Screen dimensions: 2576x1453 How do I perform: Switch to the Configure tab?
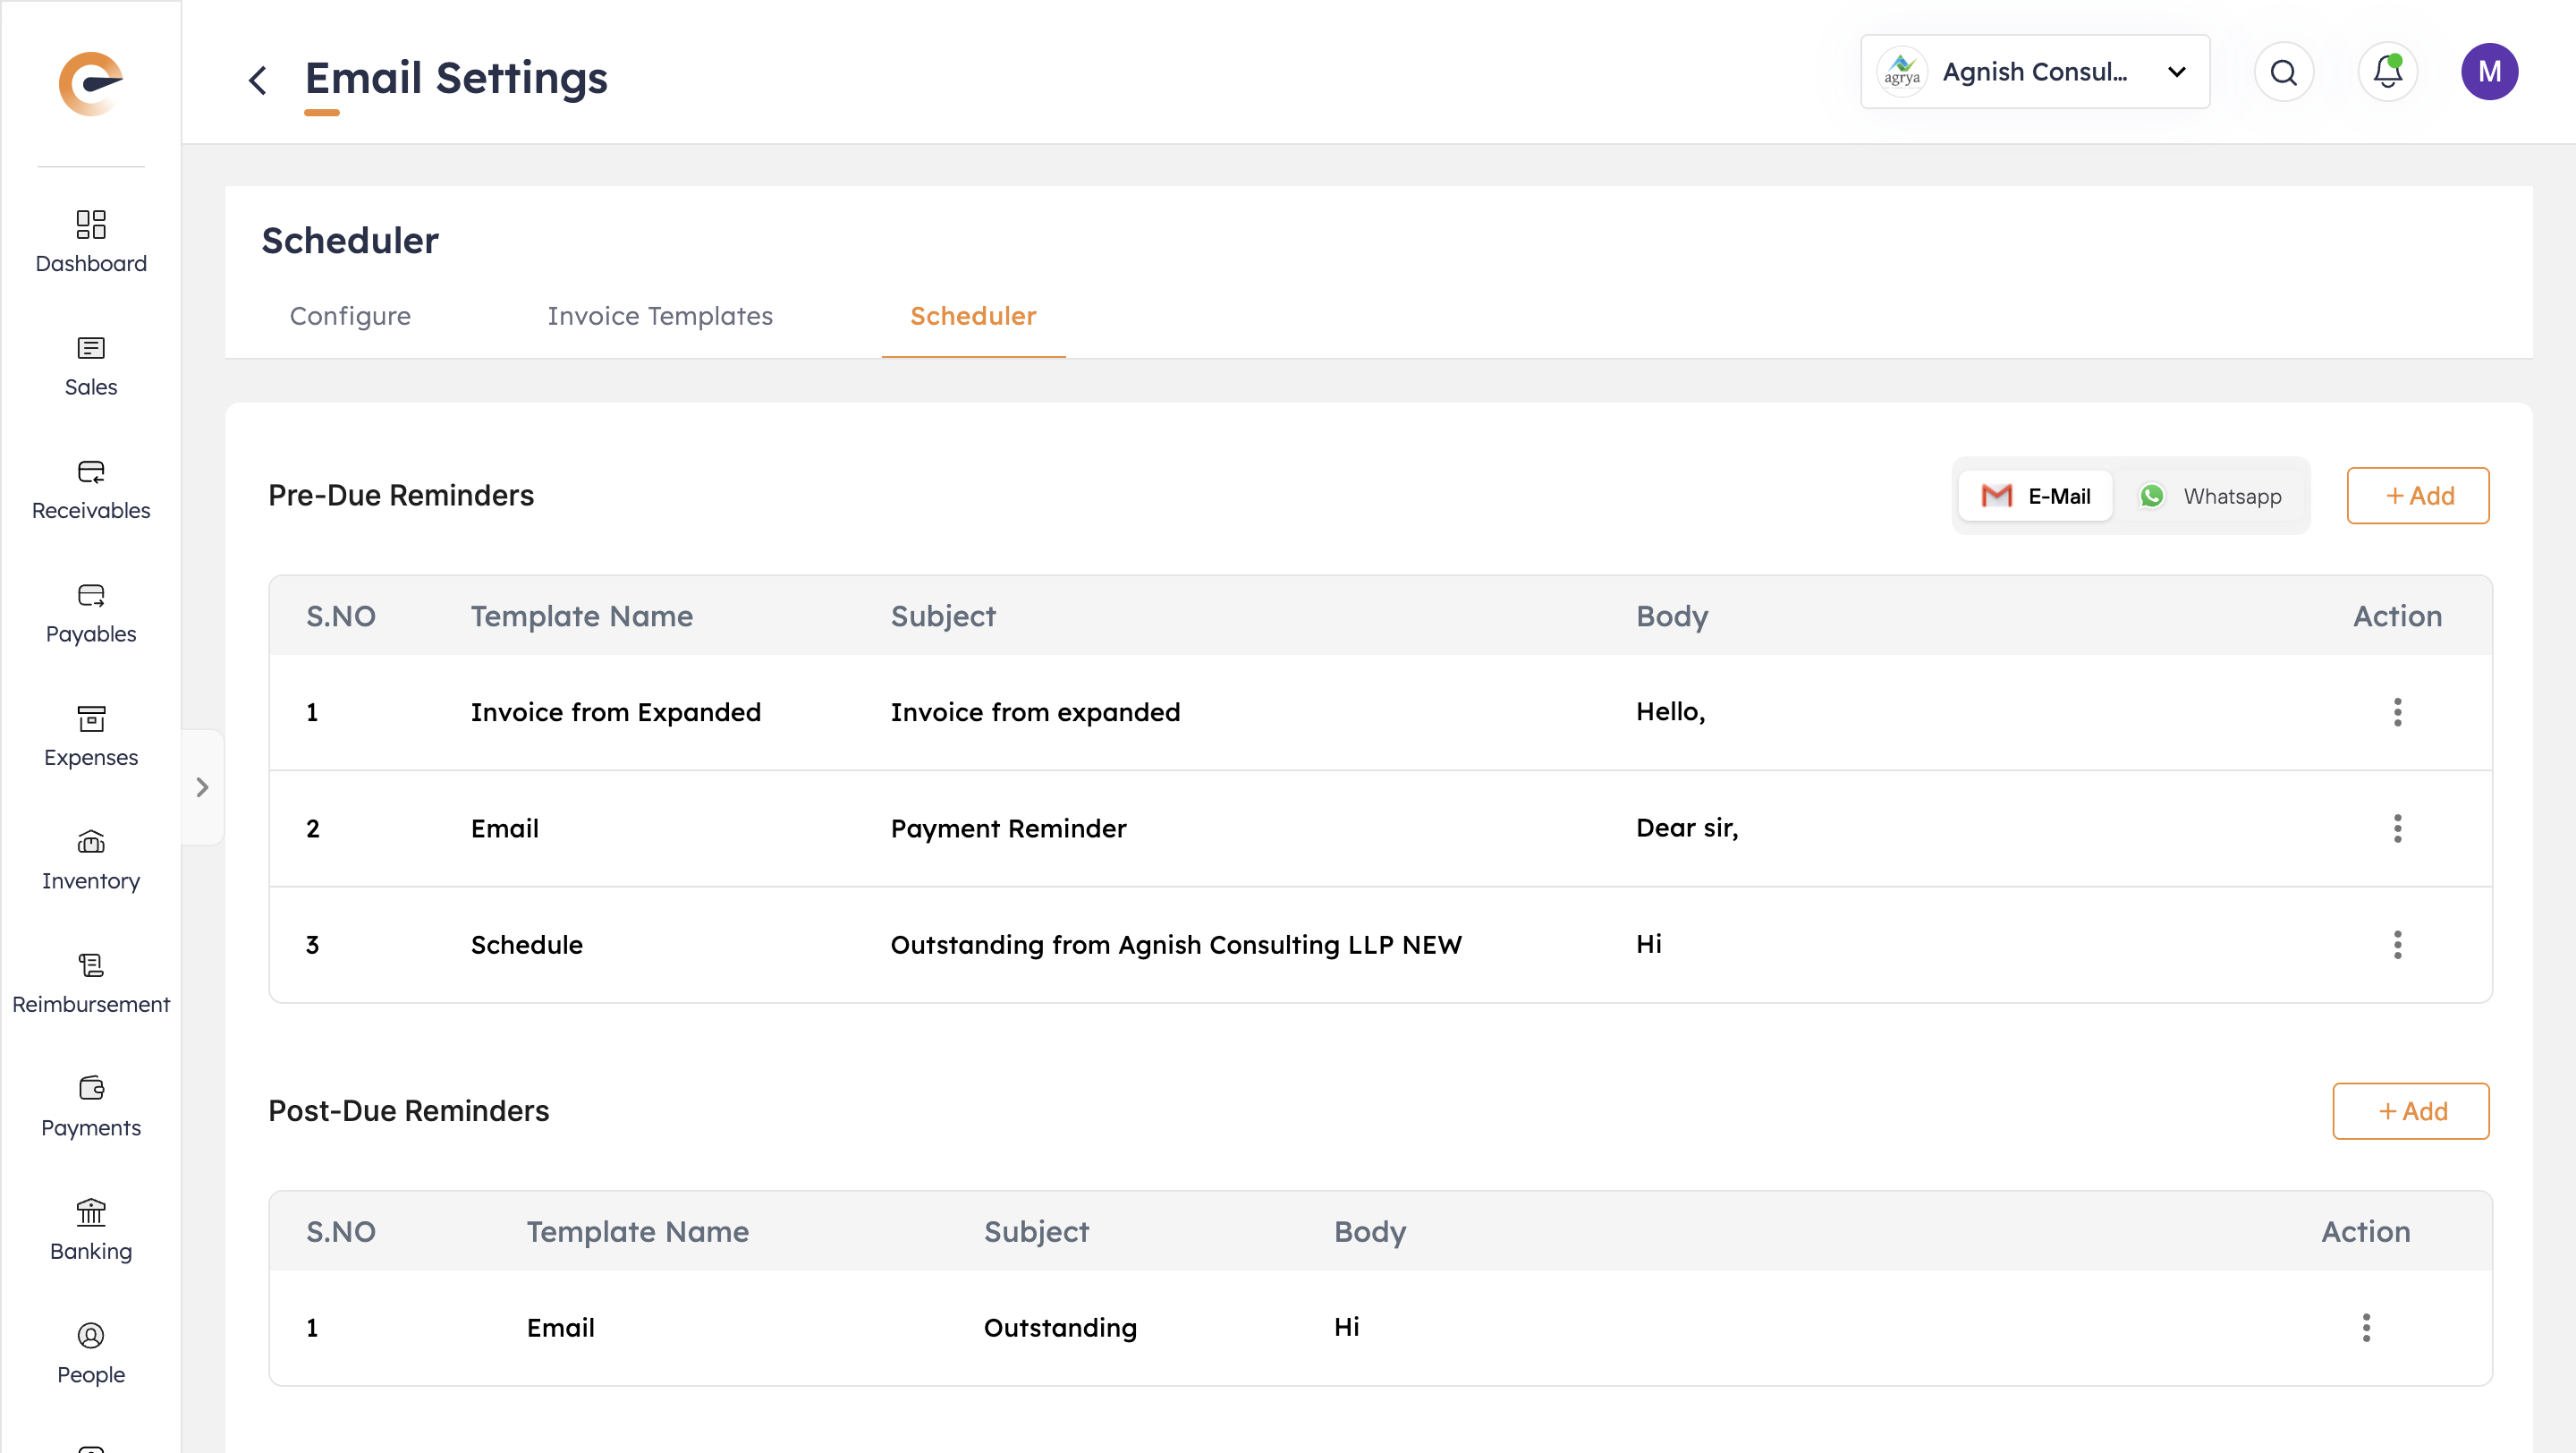(x=350, y=316)
